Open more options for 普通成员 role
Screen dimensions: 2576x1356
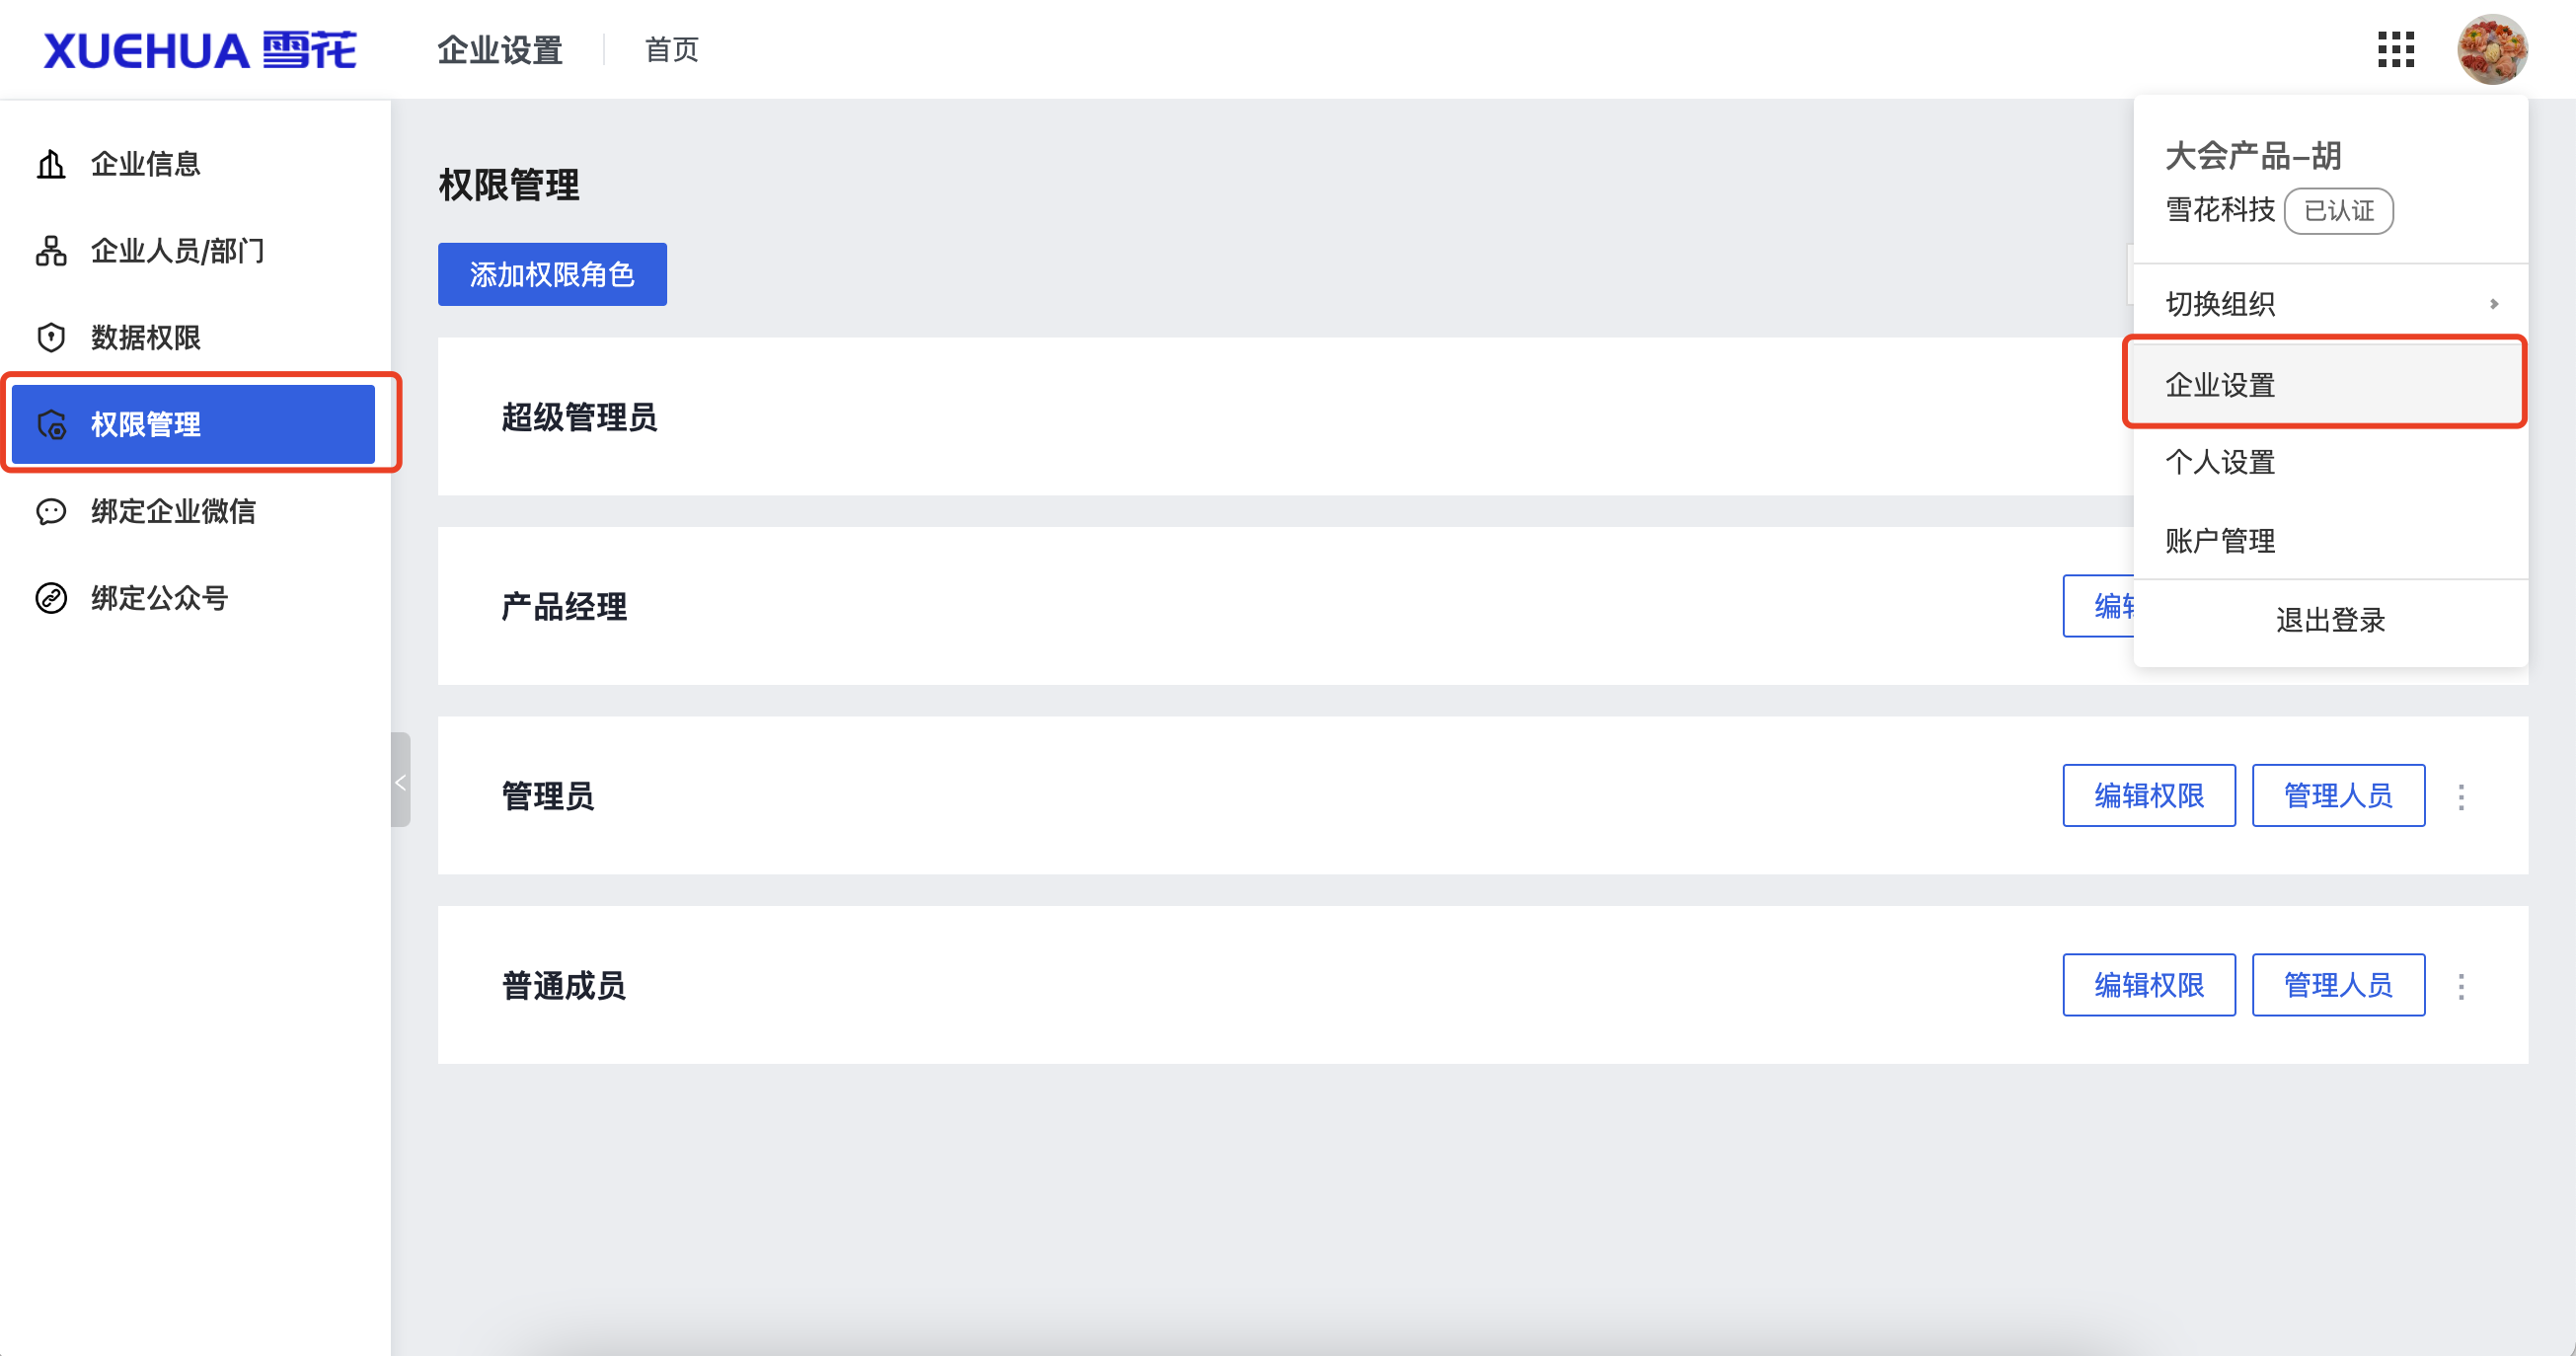coord(2461,987)
